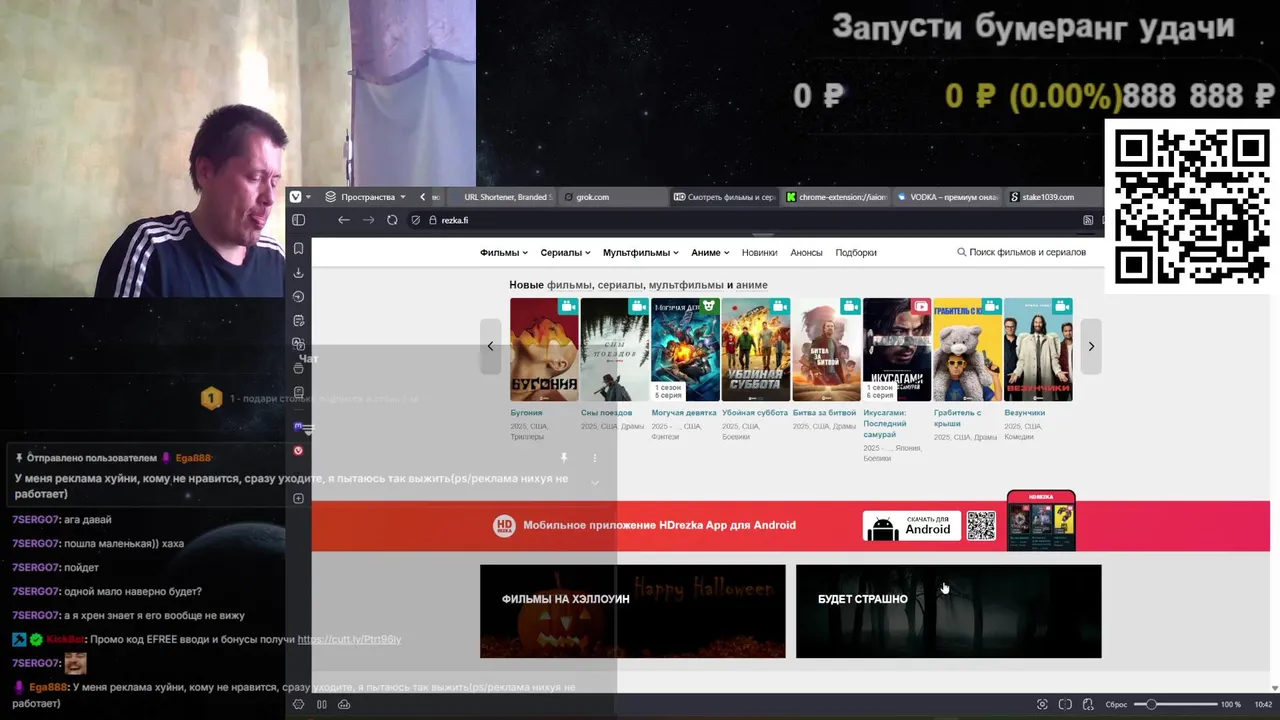Open tracker blocker shield icon
Image resolution: width=1280 pixels, height=720 pixels.
click(x=416, y=220)
